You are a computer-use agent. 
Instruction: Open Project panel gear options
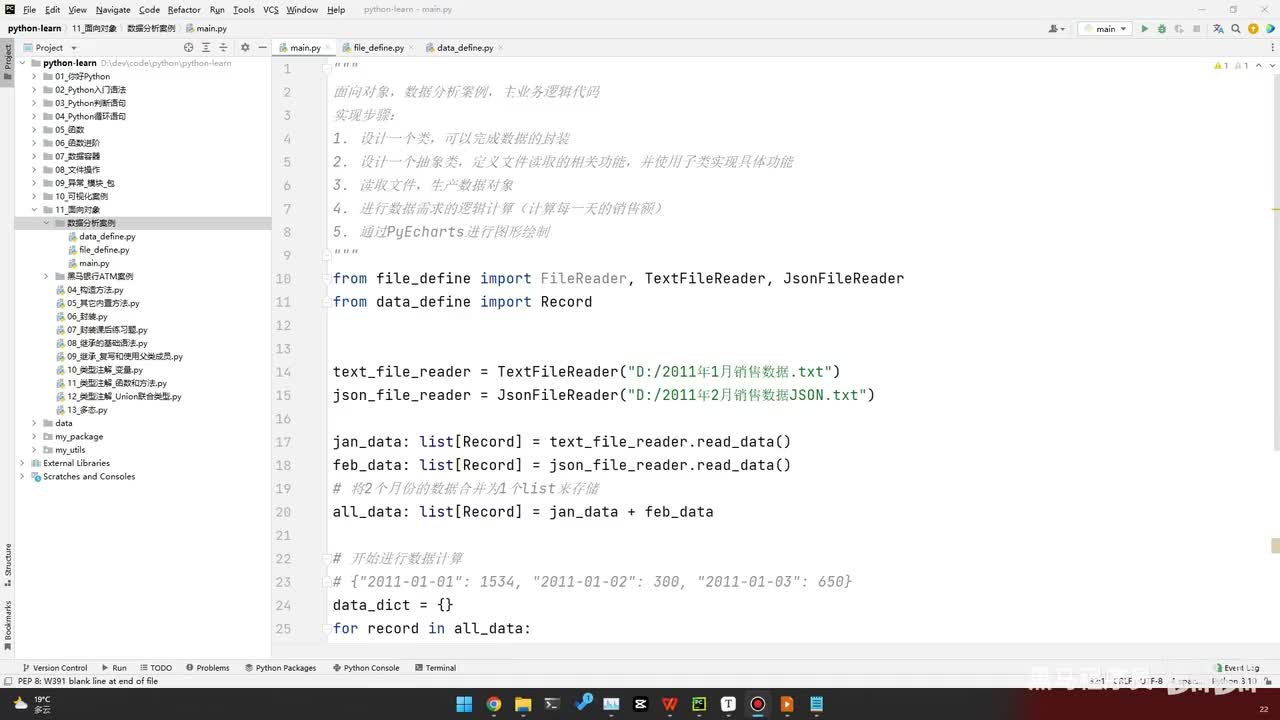tap(245, 47)
